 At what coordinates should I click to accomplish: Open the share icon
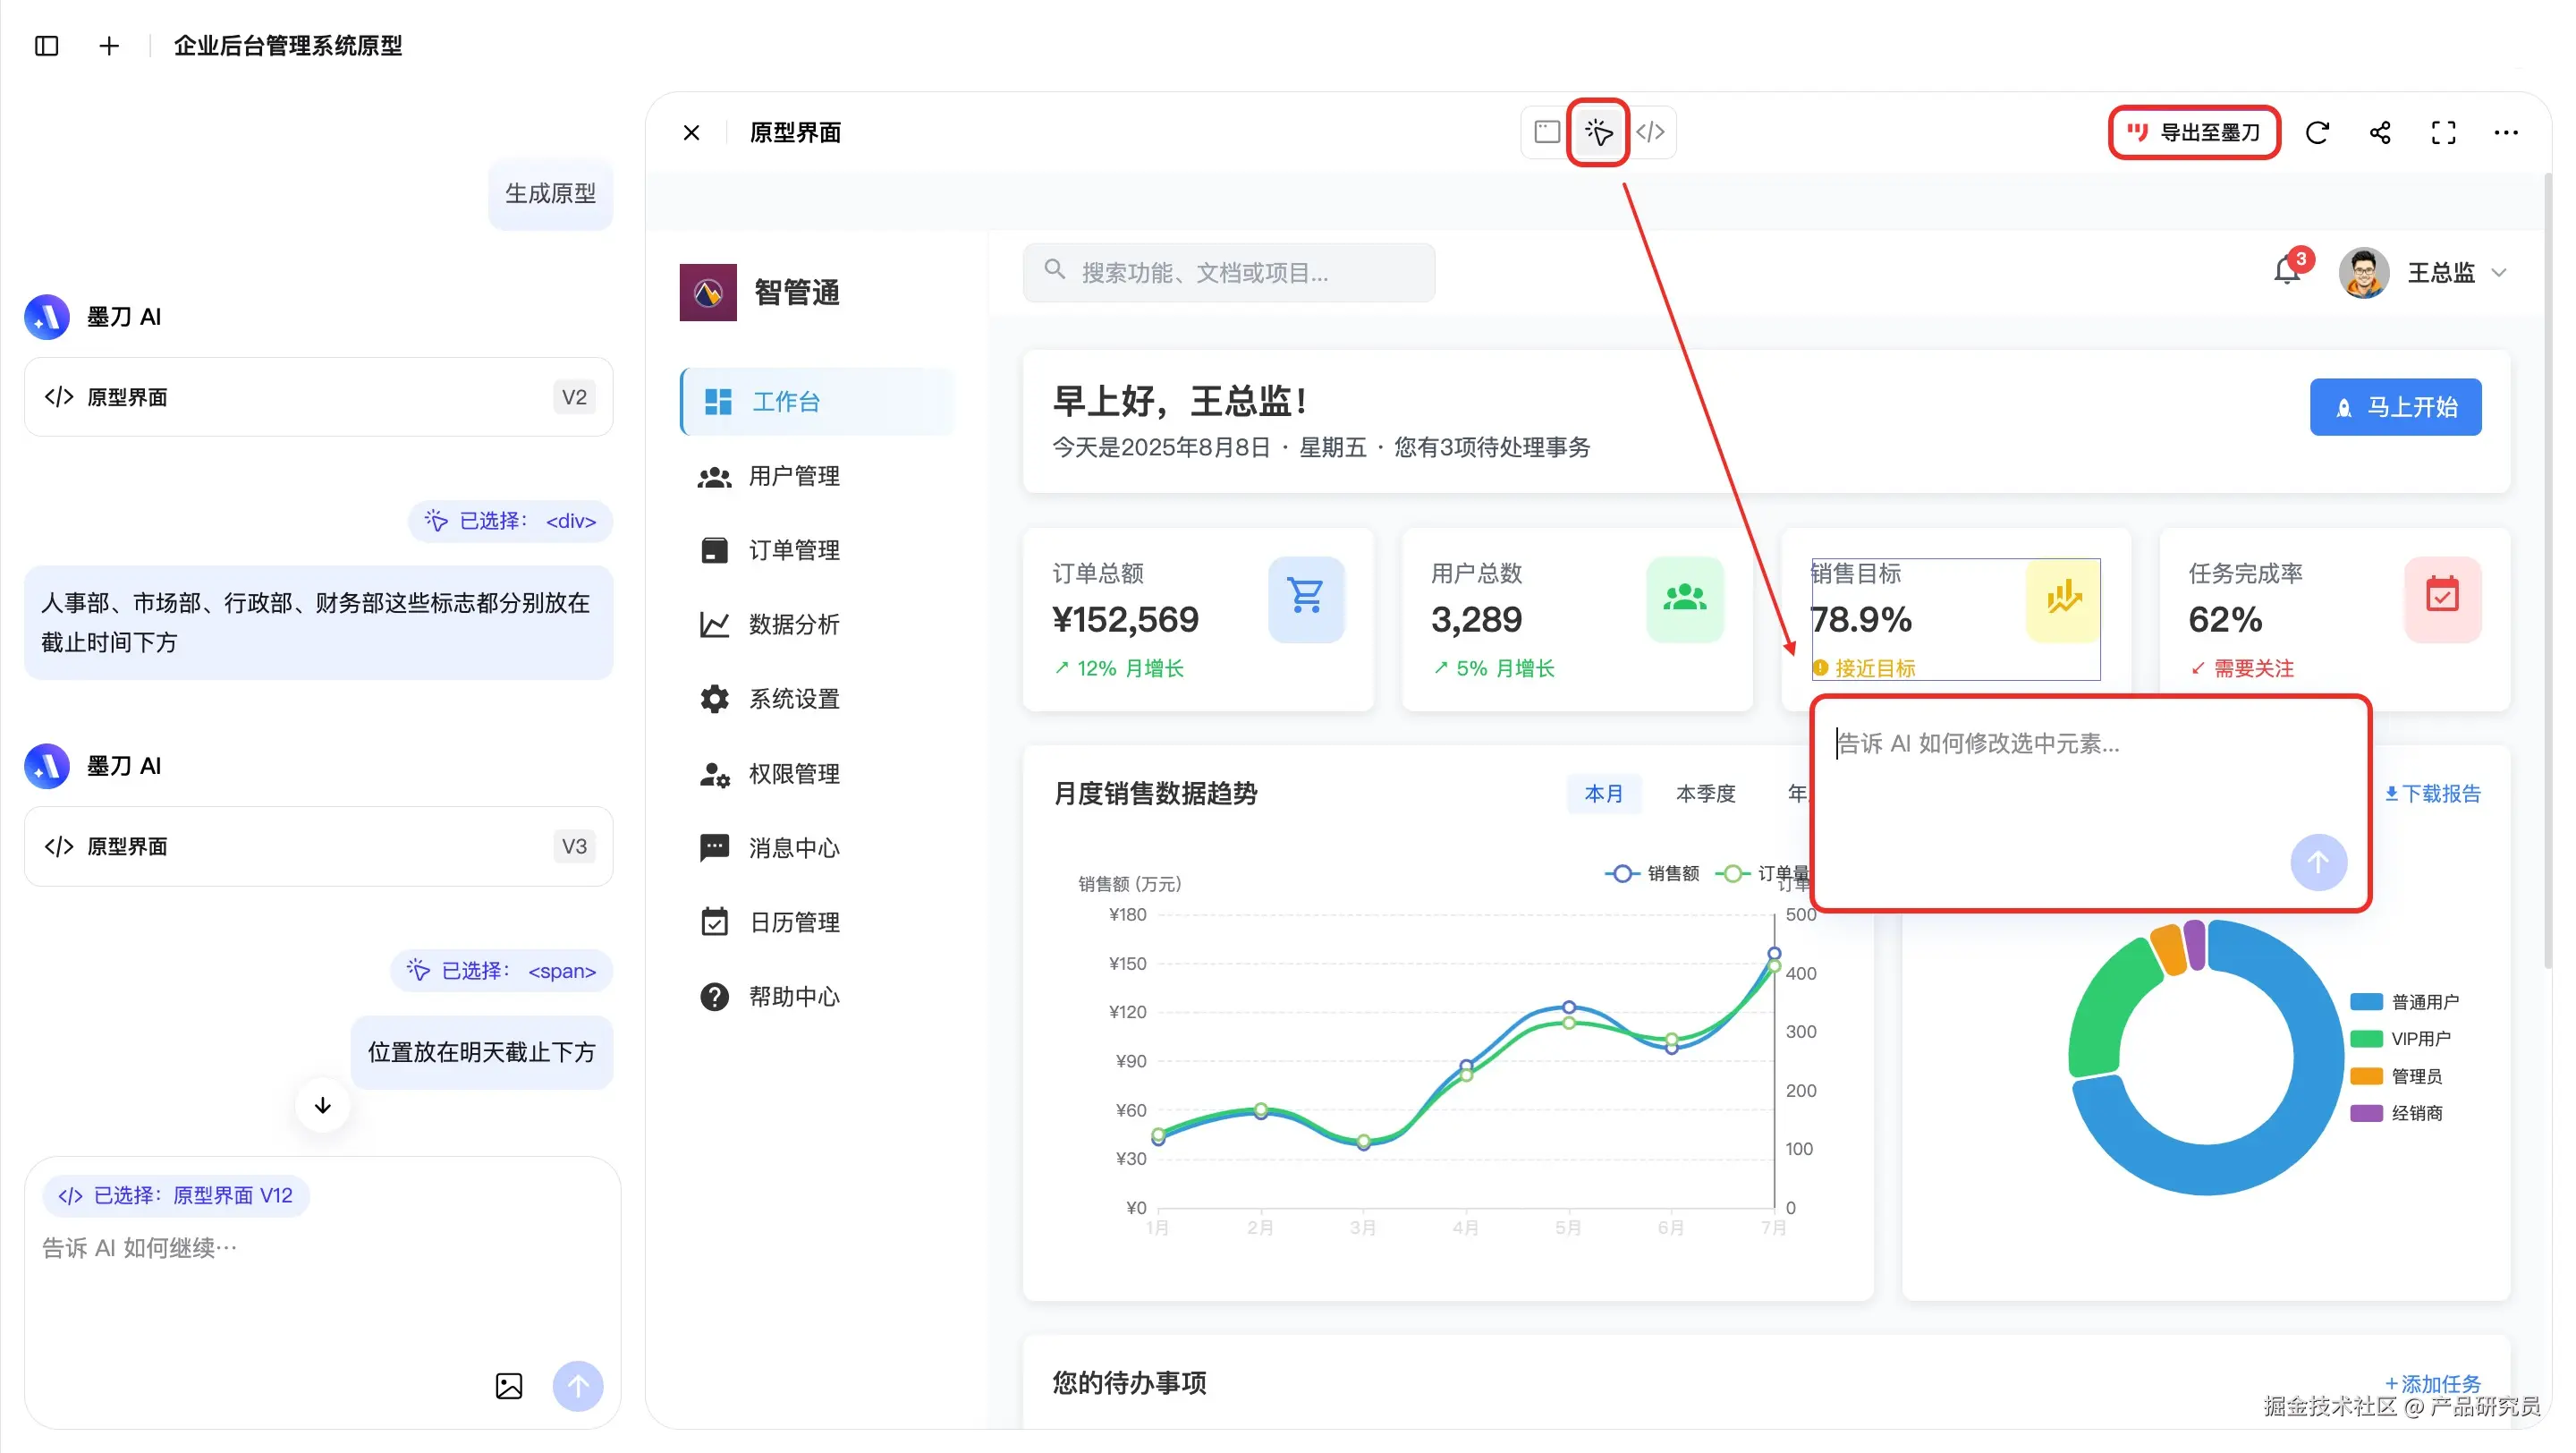click(x=2379, y=132)
